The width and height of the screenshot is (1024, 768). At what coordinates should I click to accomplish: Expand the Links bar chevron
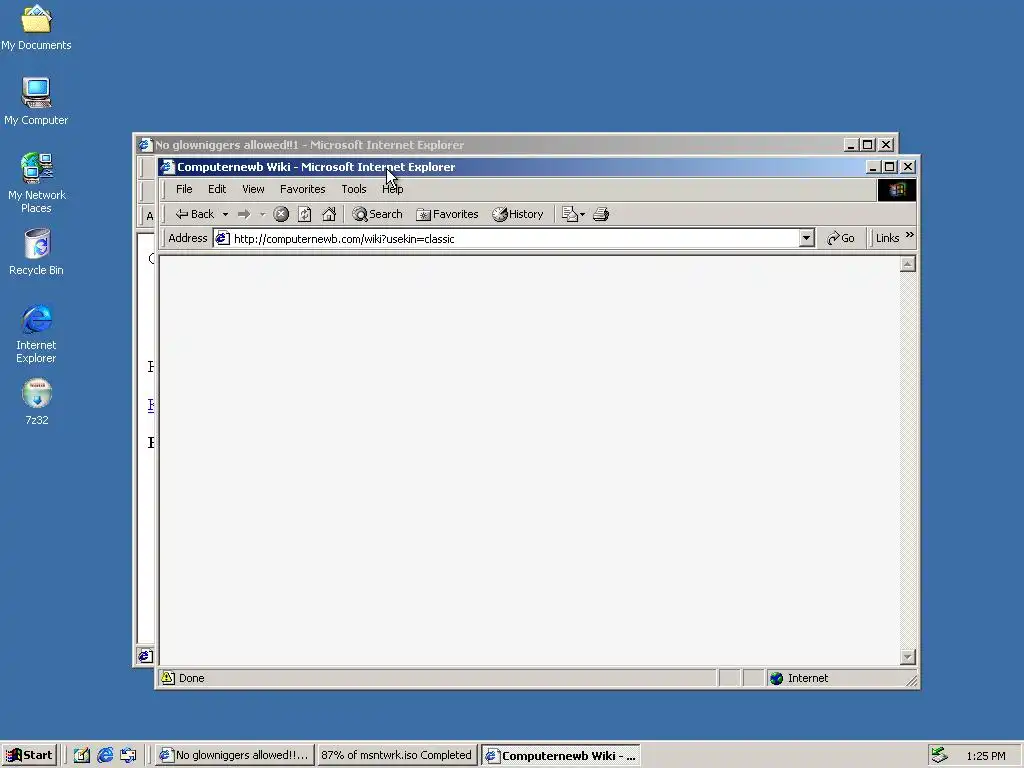910,234
